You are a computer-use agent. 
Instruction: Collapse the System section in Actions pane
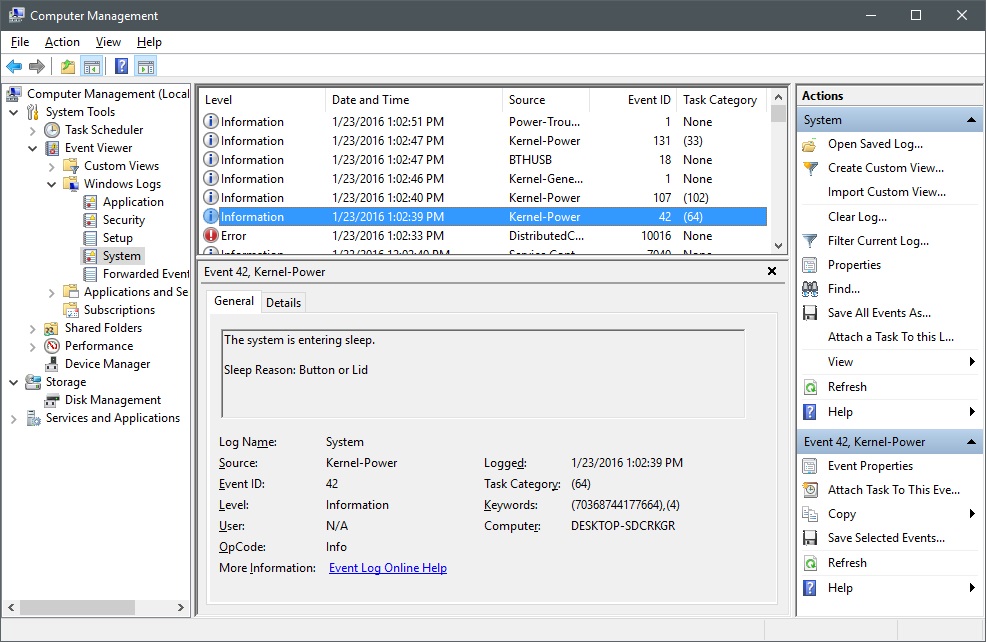pos(971,120)
